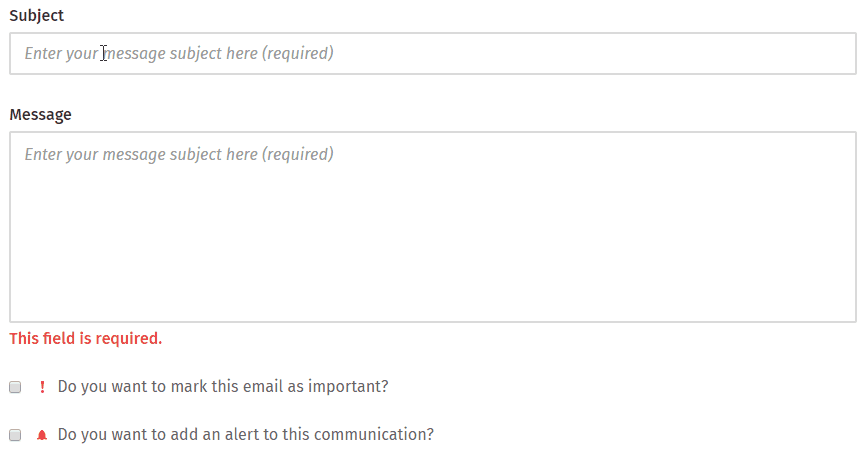Place cursor in empty middle of Message area
865x452 pixels.
coord(432,237)
